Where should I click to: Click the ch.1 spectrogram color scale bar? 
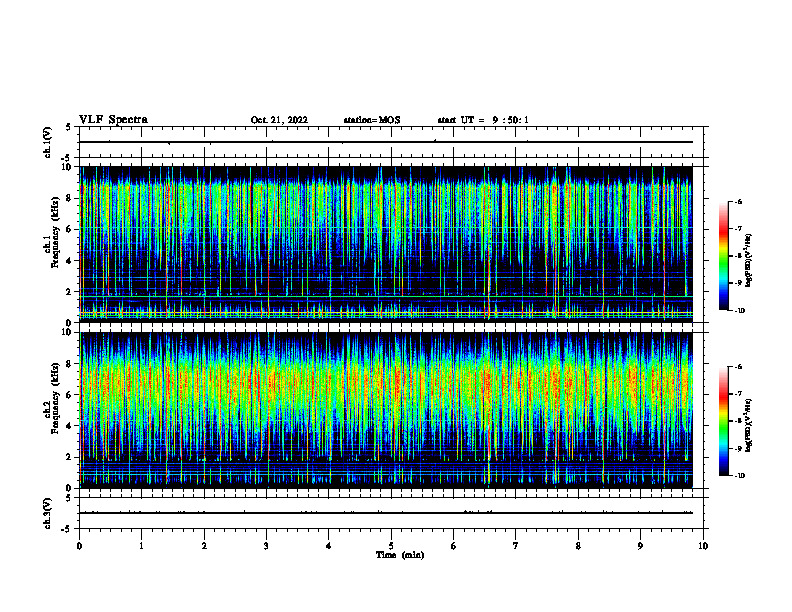pos(723,256)
